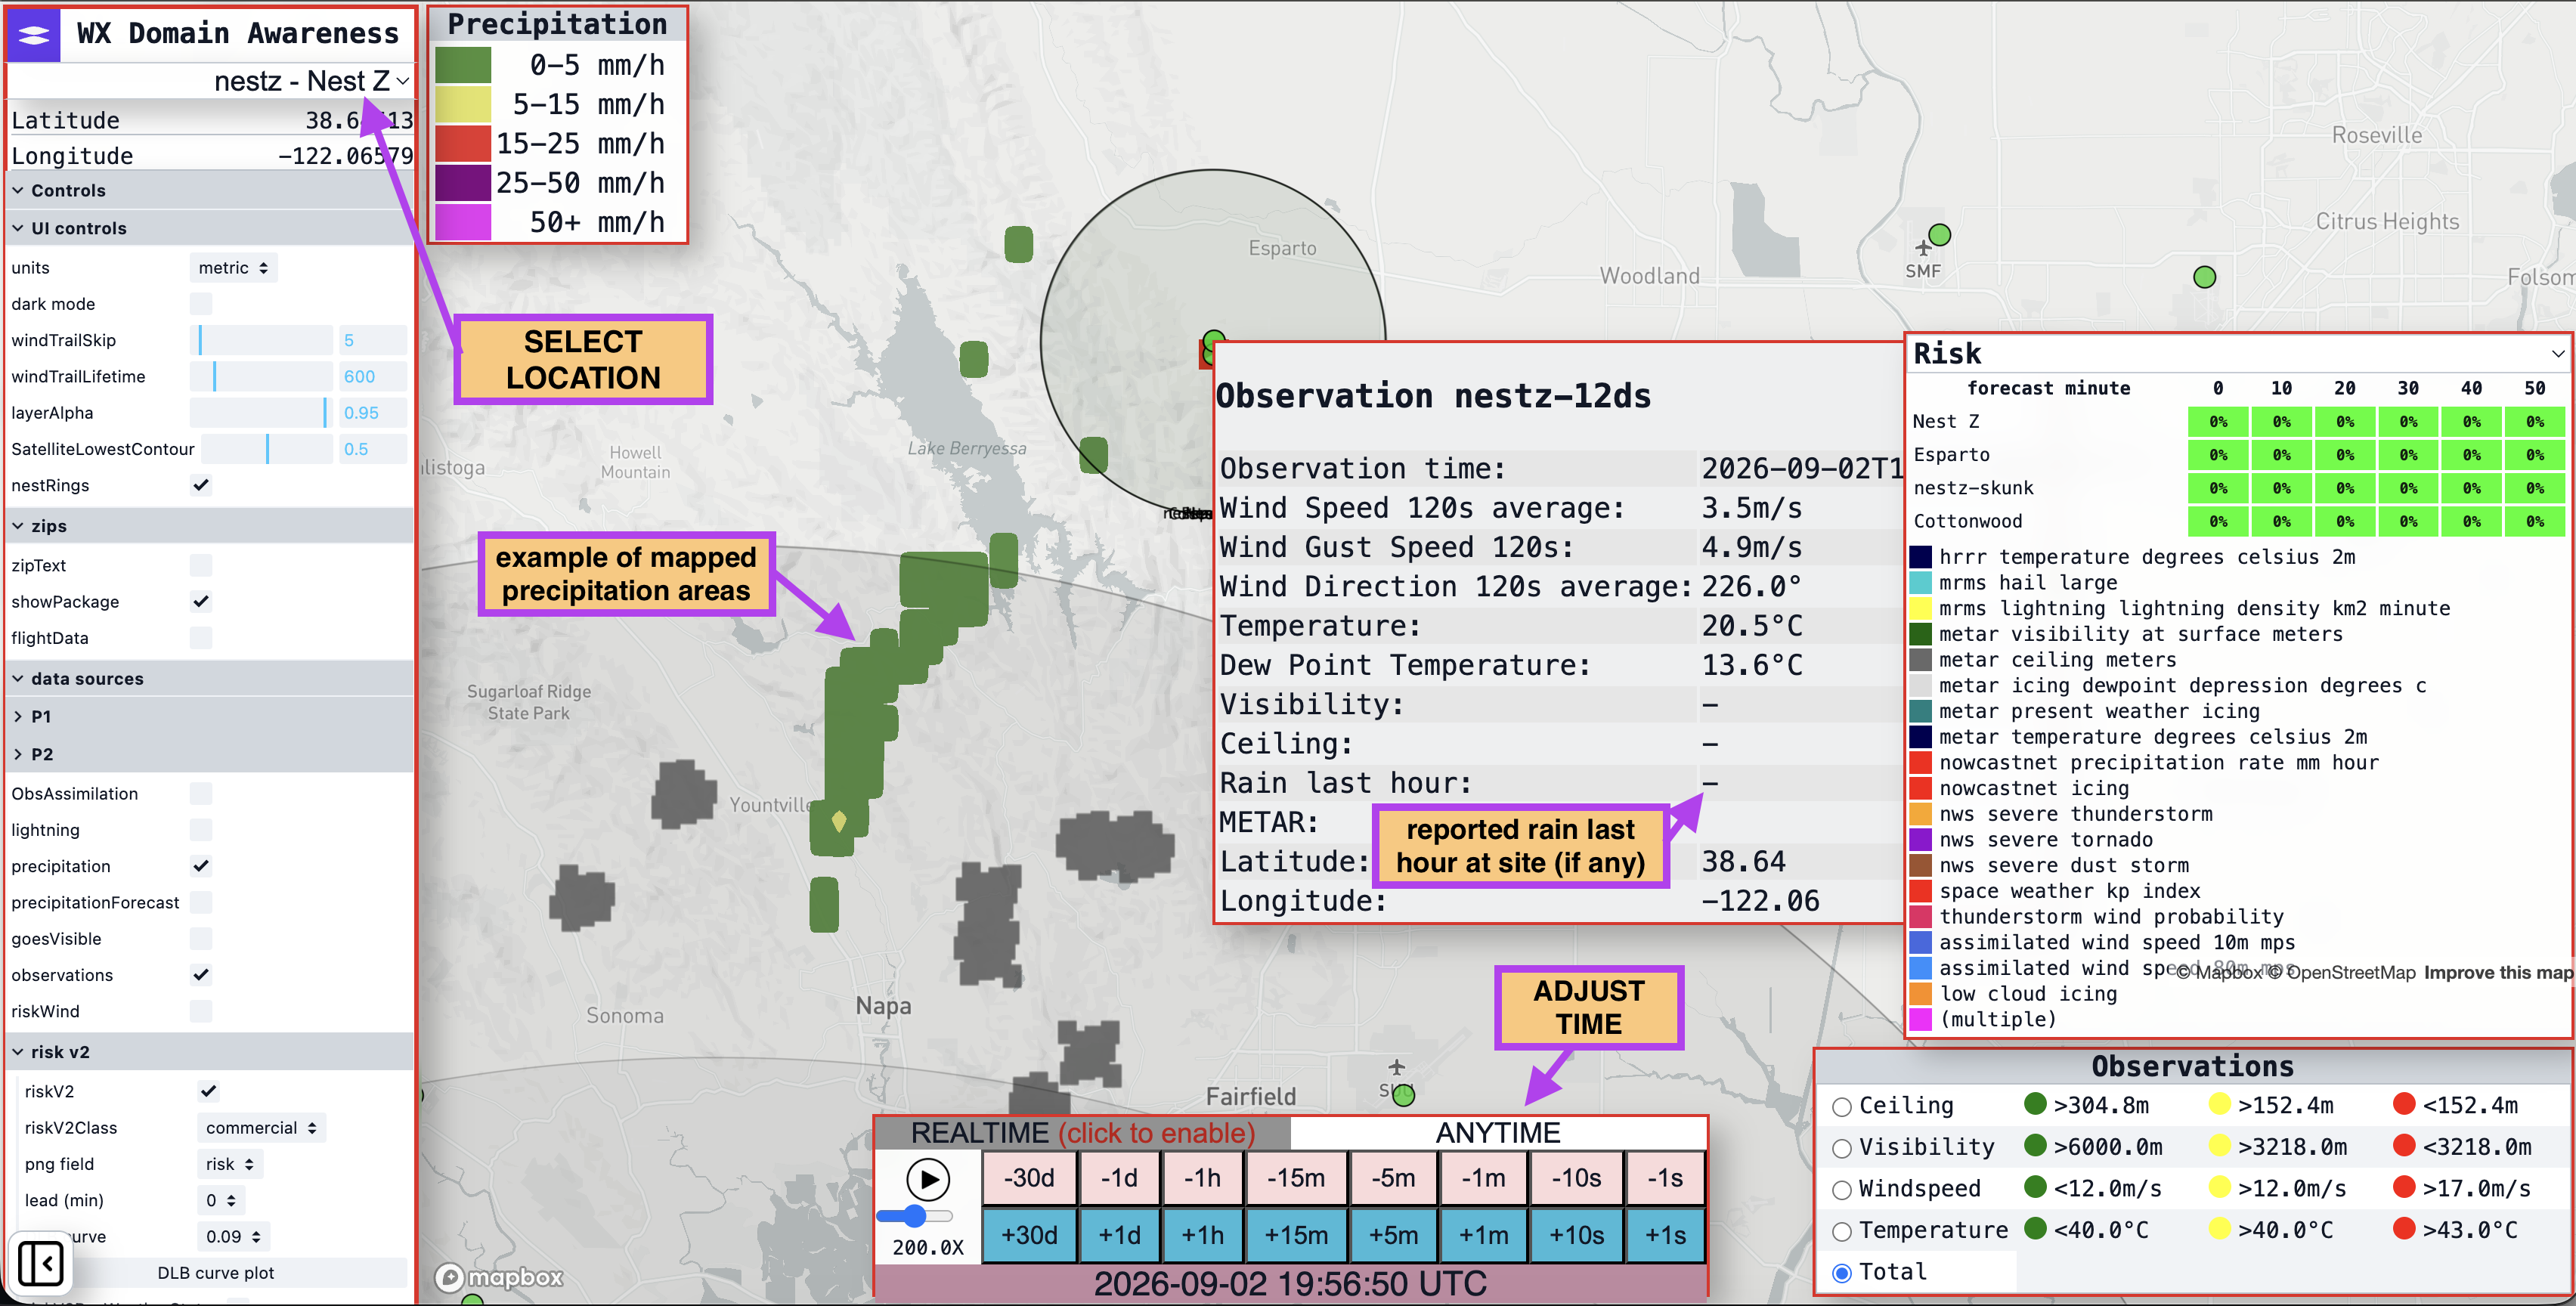Collapse the Risk panel with its chevron
Screen dimensions: 2576x1306
point(2557,354)
